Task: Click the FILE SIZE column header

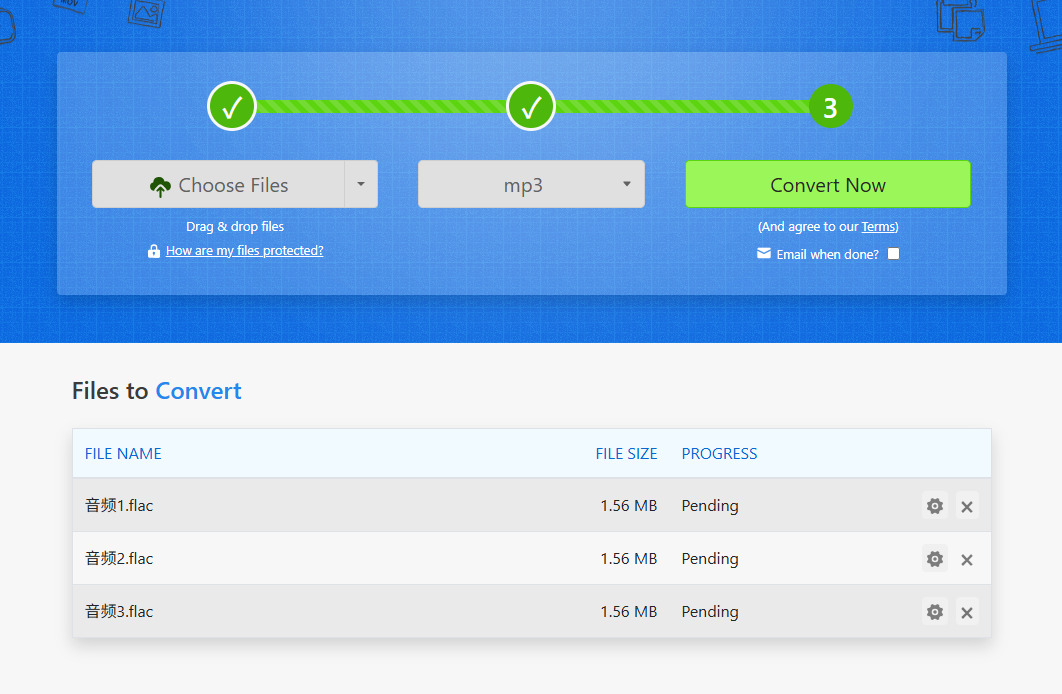Action: coord(626,454)
